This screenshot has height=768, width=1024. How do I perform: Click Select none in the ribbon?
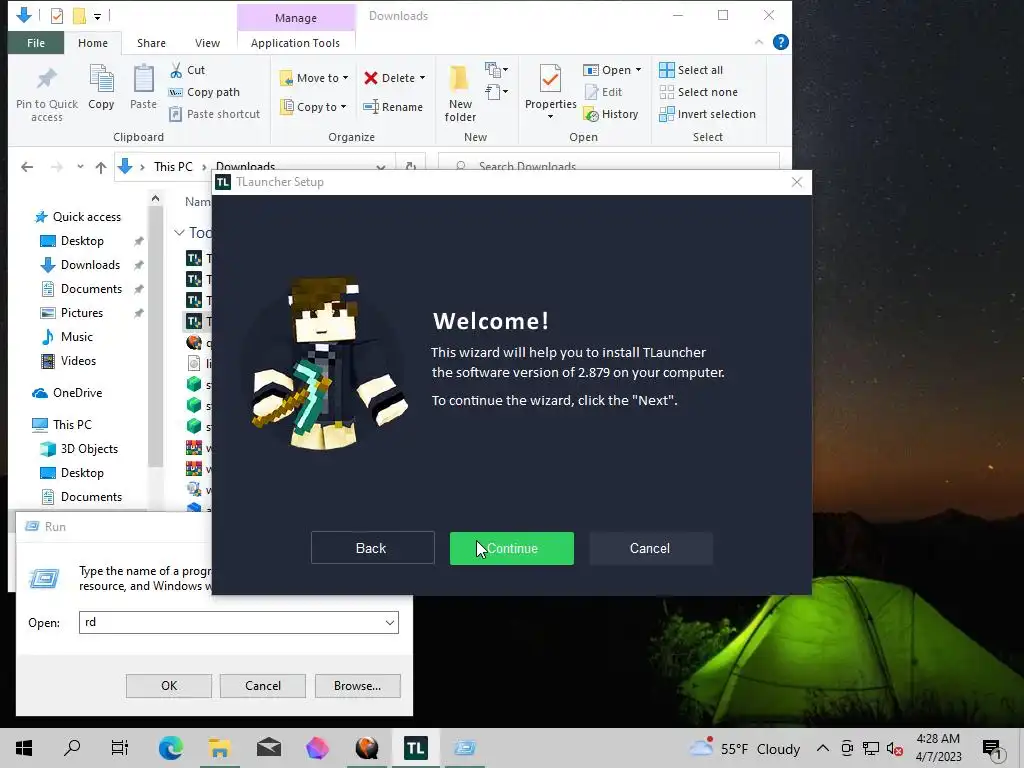[x=698, y=92]
